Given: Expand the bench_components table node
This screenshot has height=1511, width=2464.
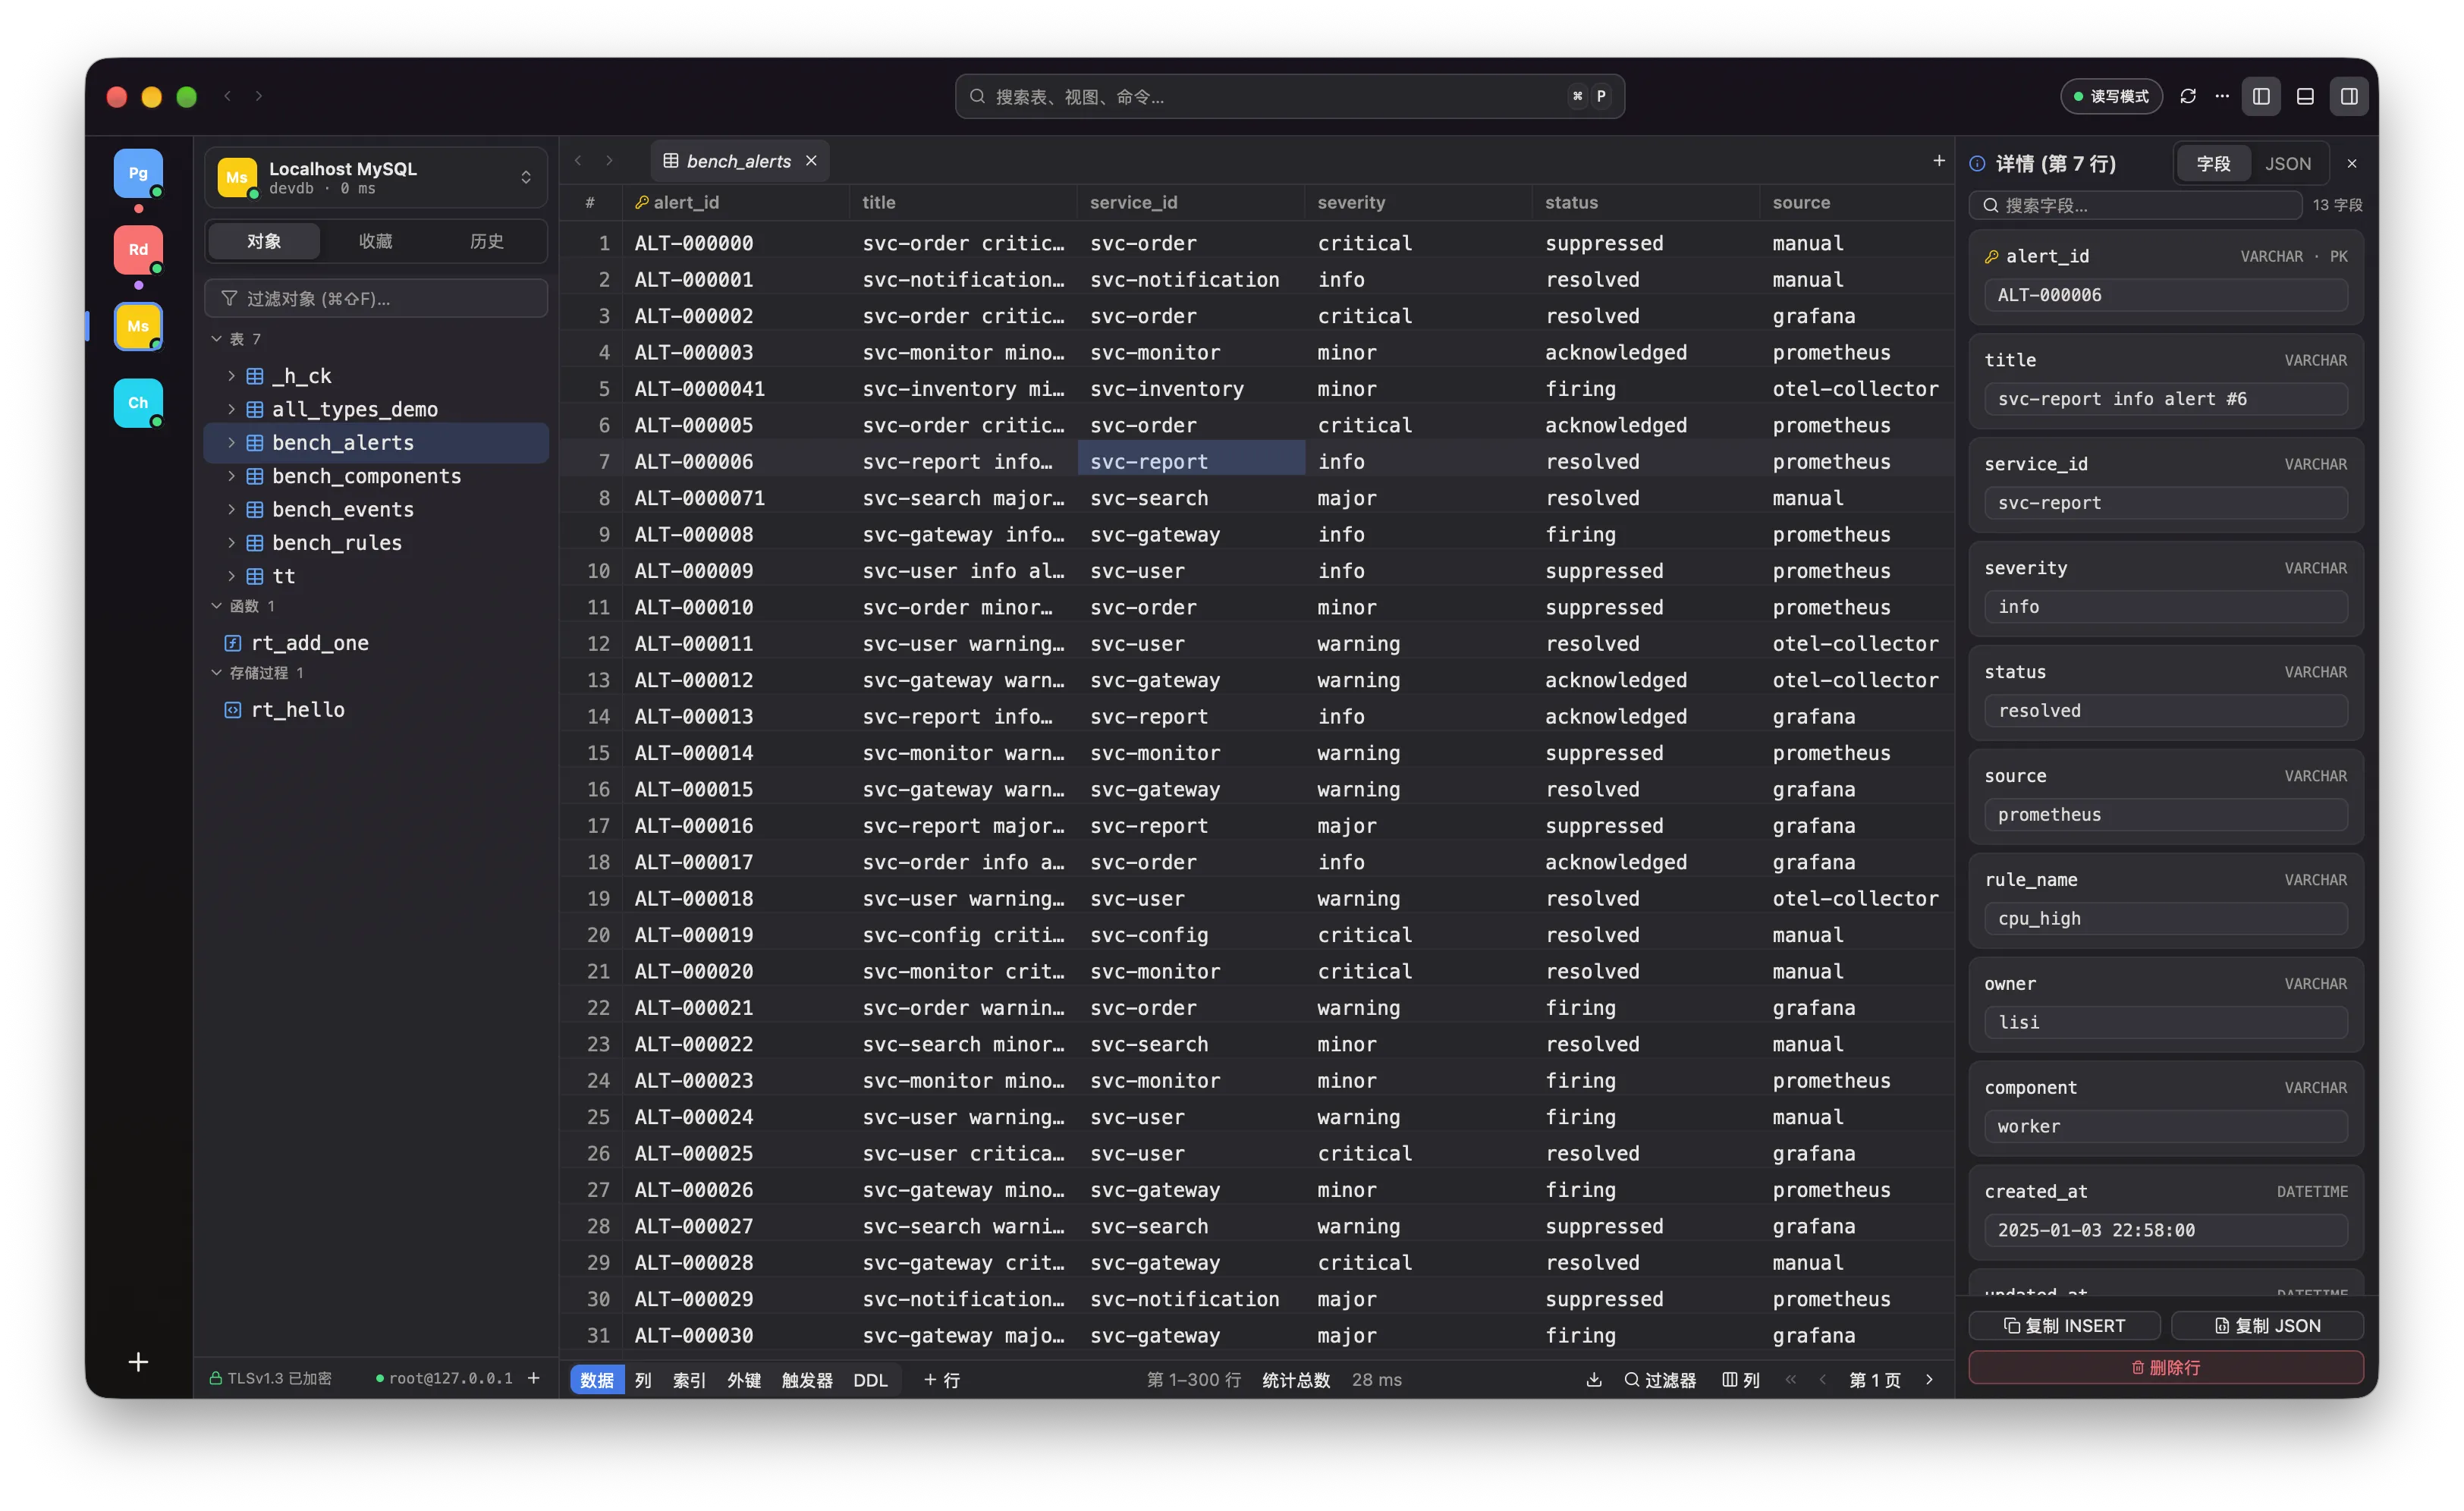Looking at the screenshot, I should click(231, 476).
